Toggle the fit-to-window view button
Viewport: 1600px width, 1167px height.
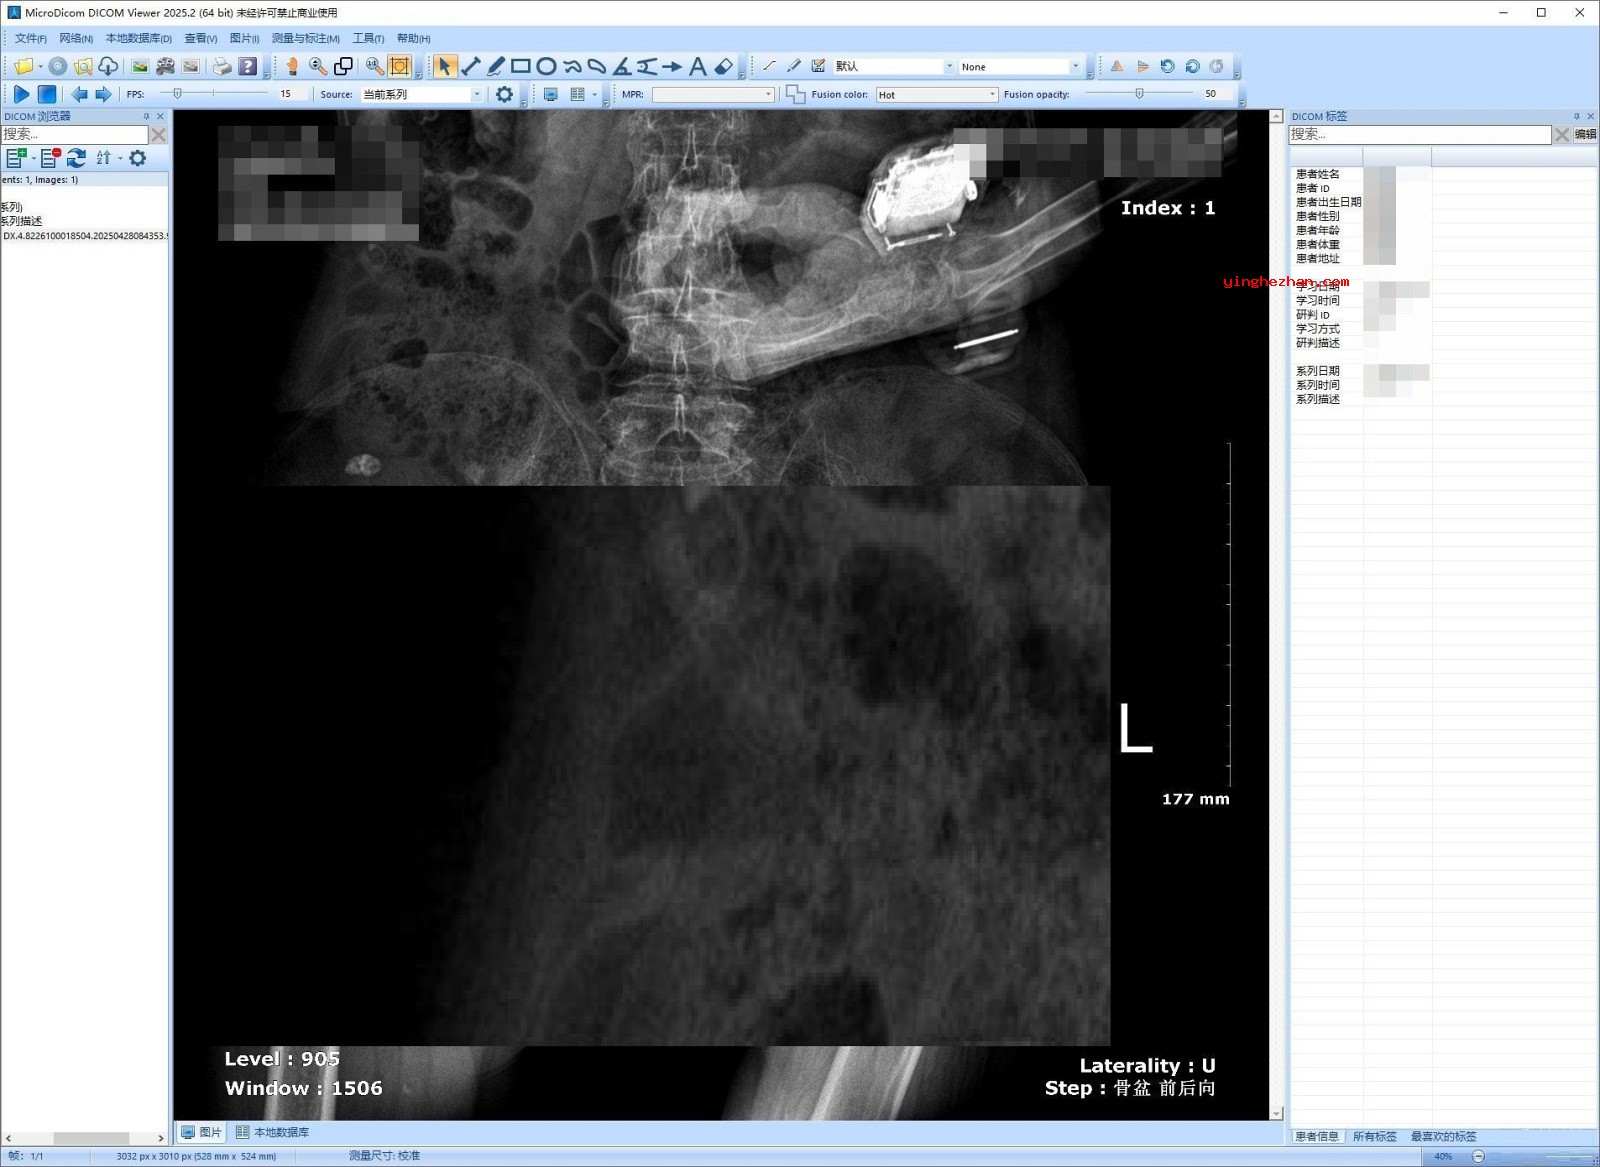400,67
